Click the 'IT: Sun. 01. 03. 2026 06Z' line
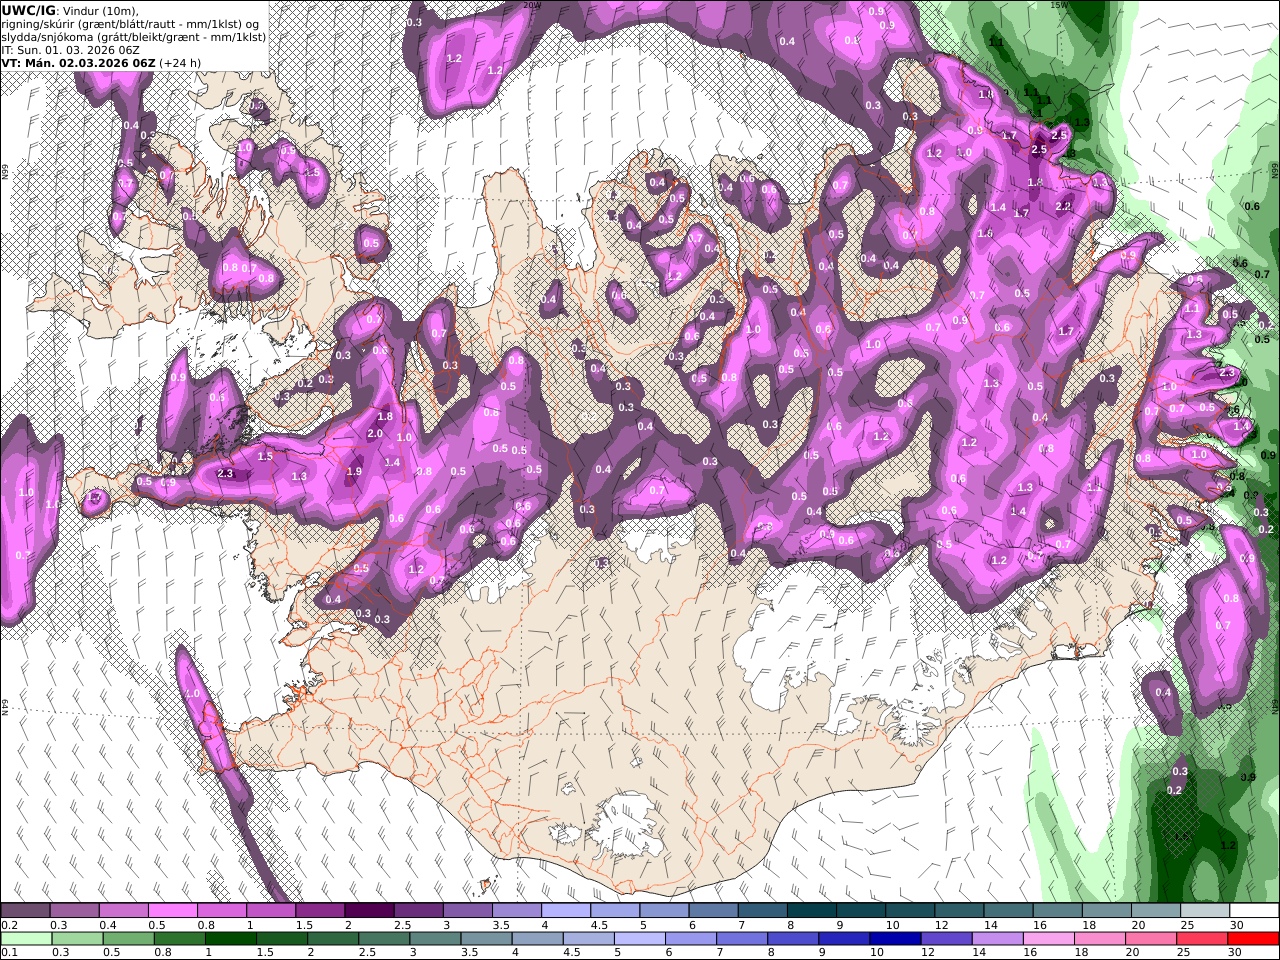The width and height of the screenshot is (1280, 960). [70, 49]
